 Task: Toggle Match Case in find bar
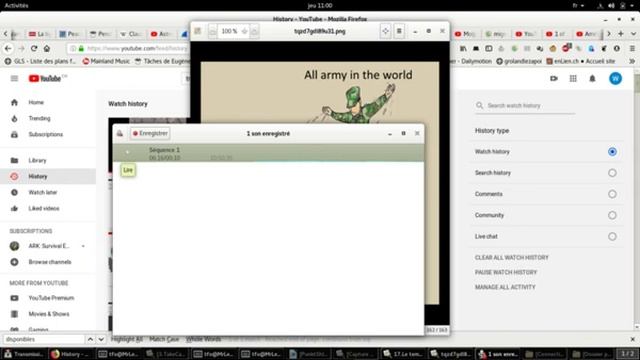coord(164,339)
